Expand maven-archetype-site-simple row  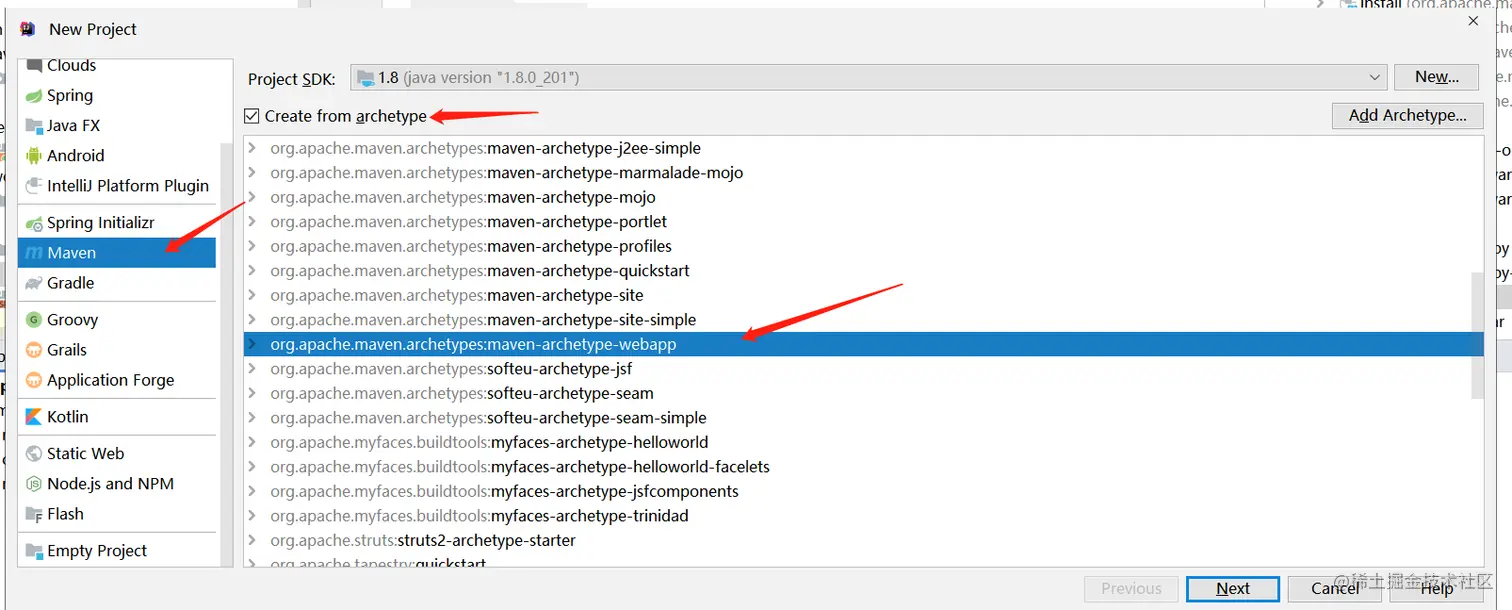252,320
